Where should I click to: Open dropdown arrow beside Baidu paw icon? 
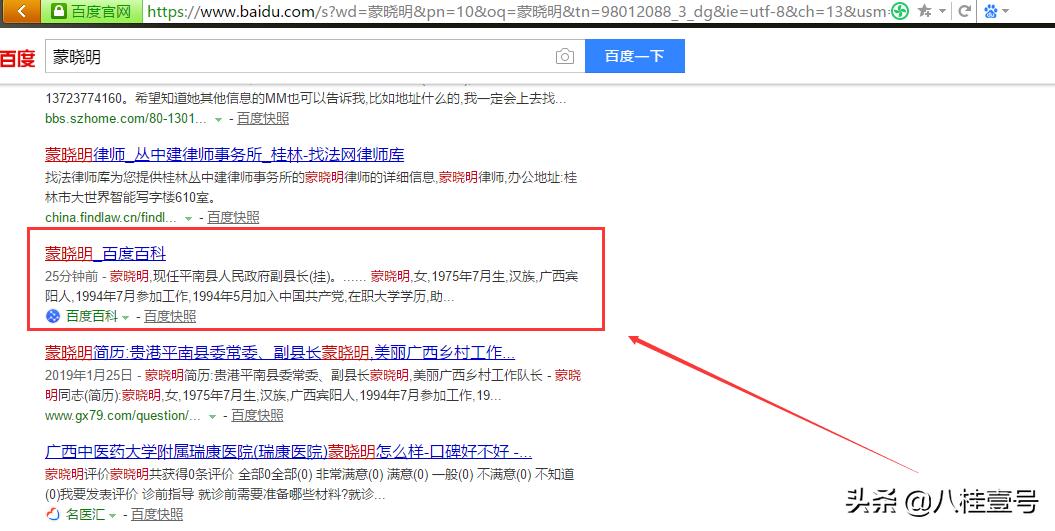pos(1005,11)
